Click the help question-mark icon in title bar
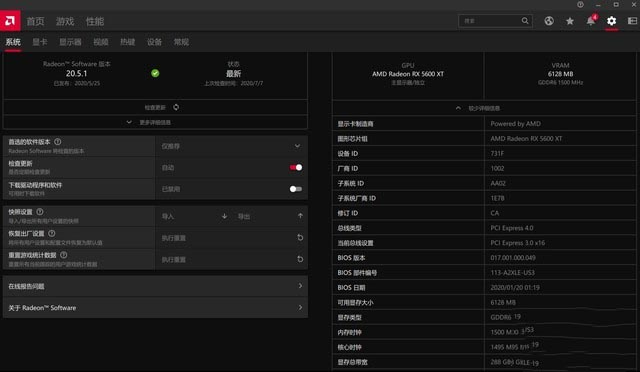 pos(580,4)
